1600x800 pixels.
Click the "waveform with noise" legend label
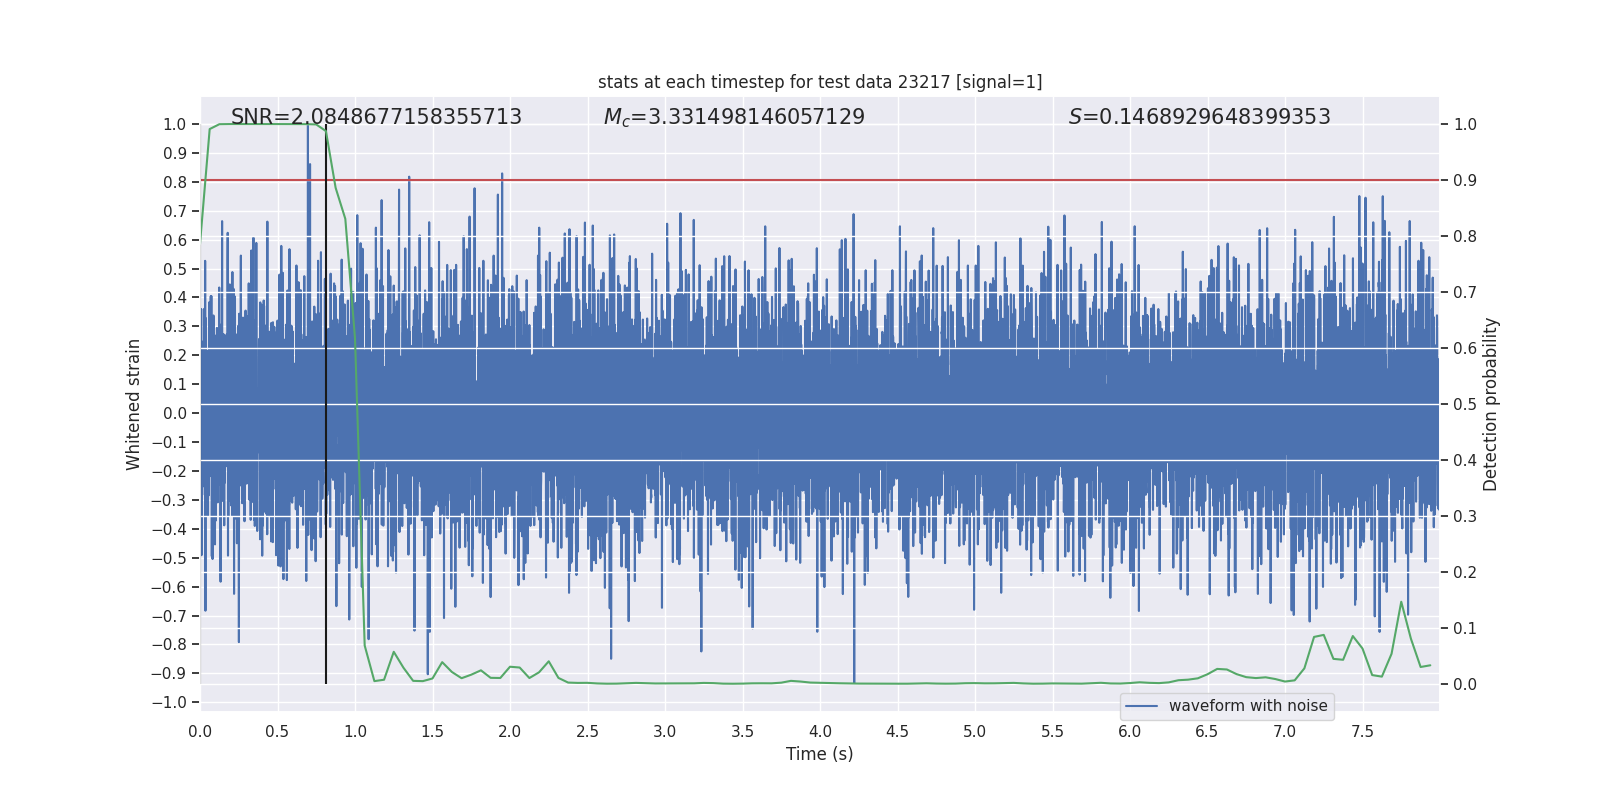tap(1248, 706)
